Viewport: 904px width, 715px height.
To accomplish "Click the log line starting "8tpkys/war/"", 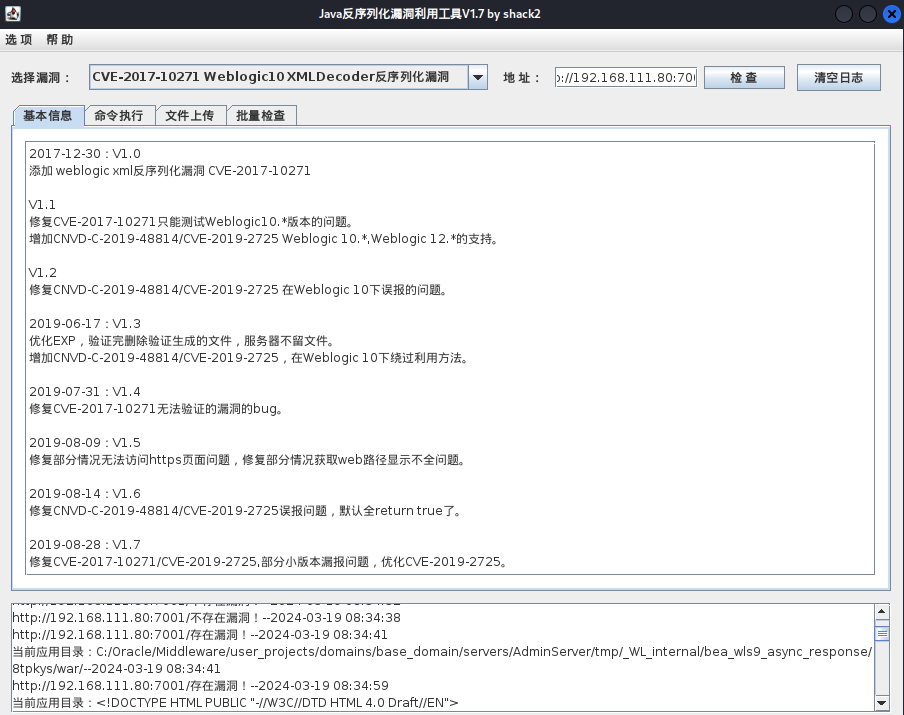I will pos(116,669).
